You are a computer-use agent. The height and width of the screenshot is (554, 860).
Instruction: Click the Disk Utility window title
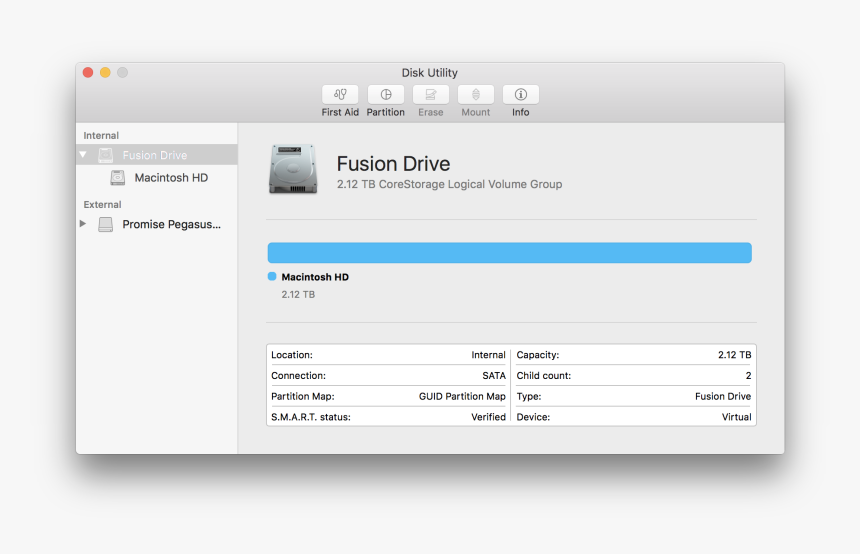coord(429,72)
